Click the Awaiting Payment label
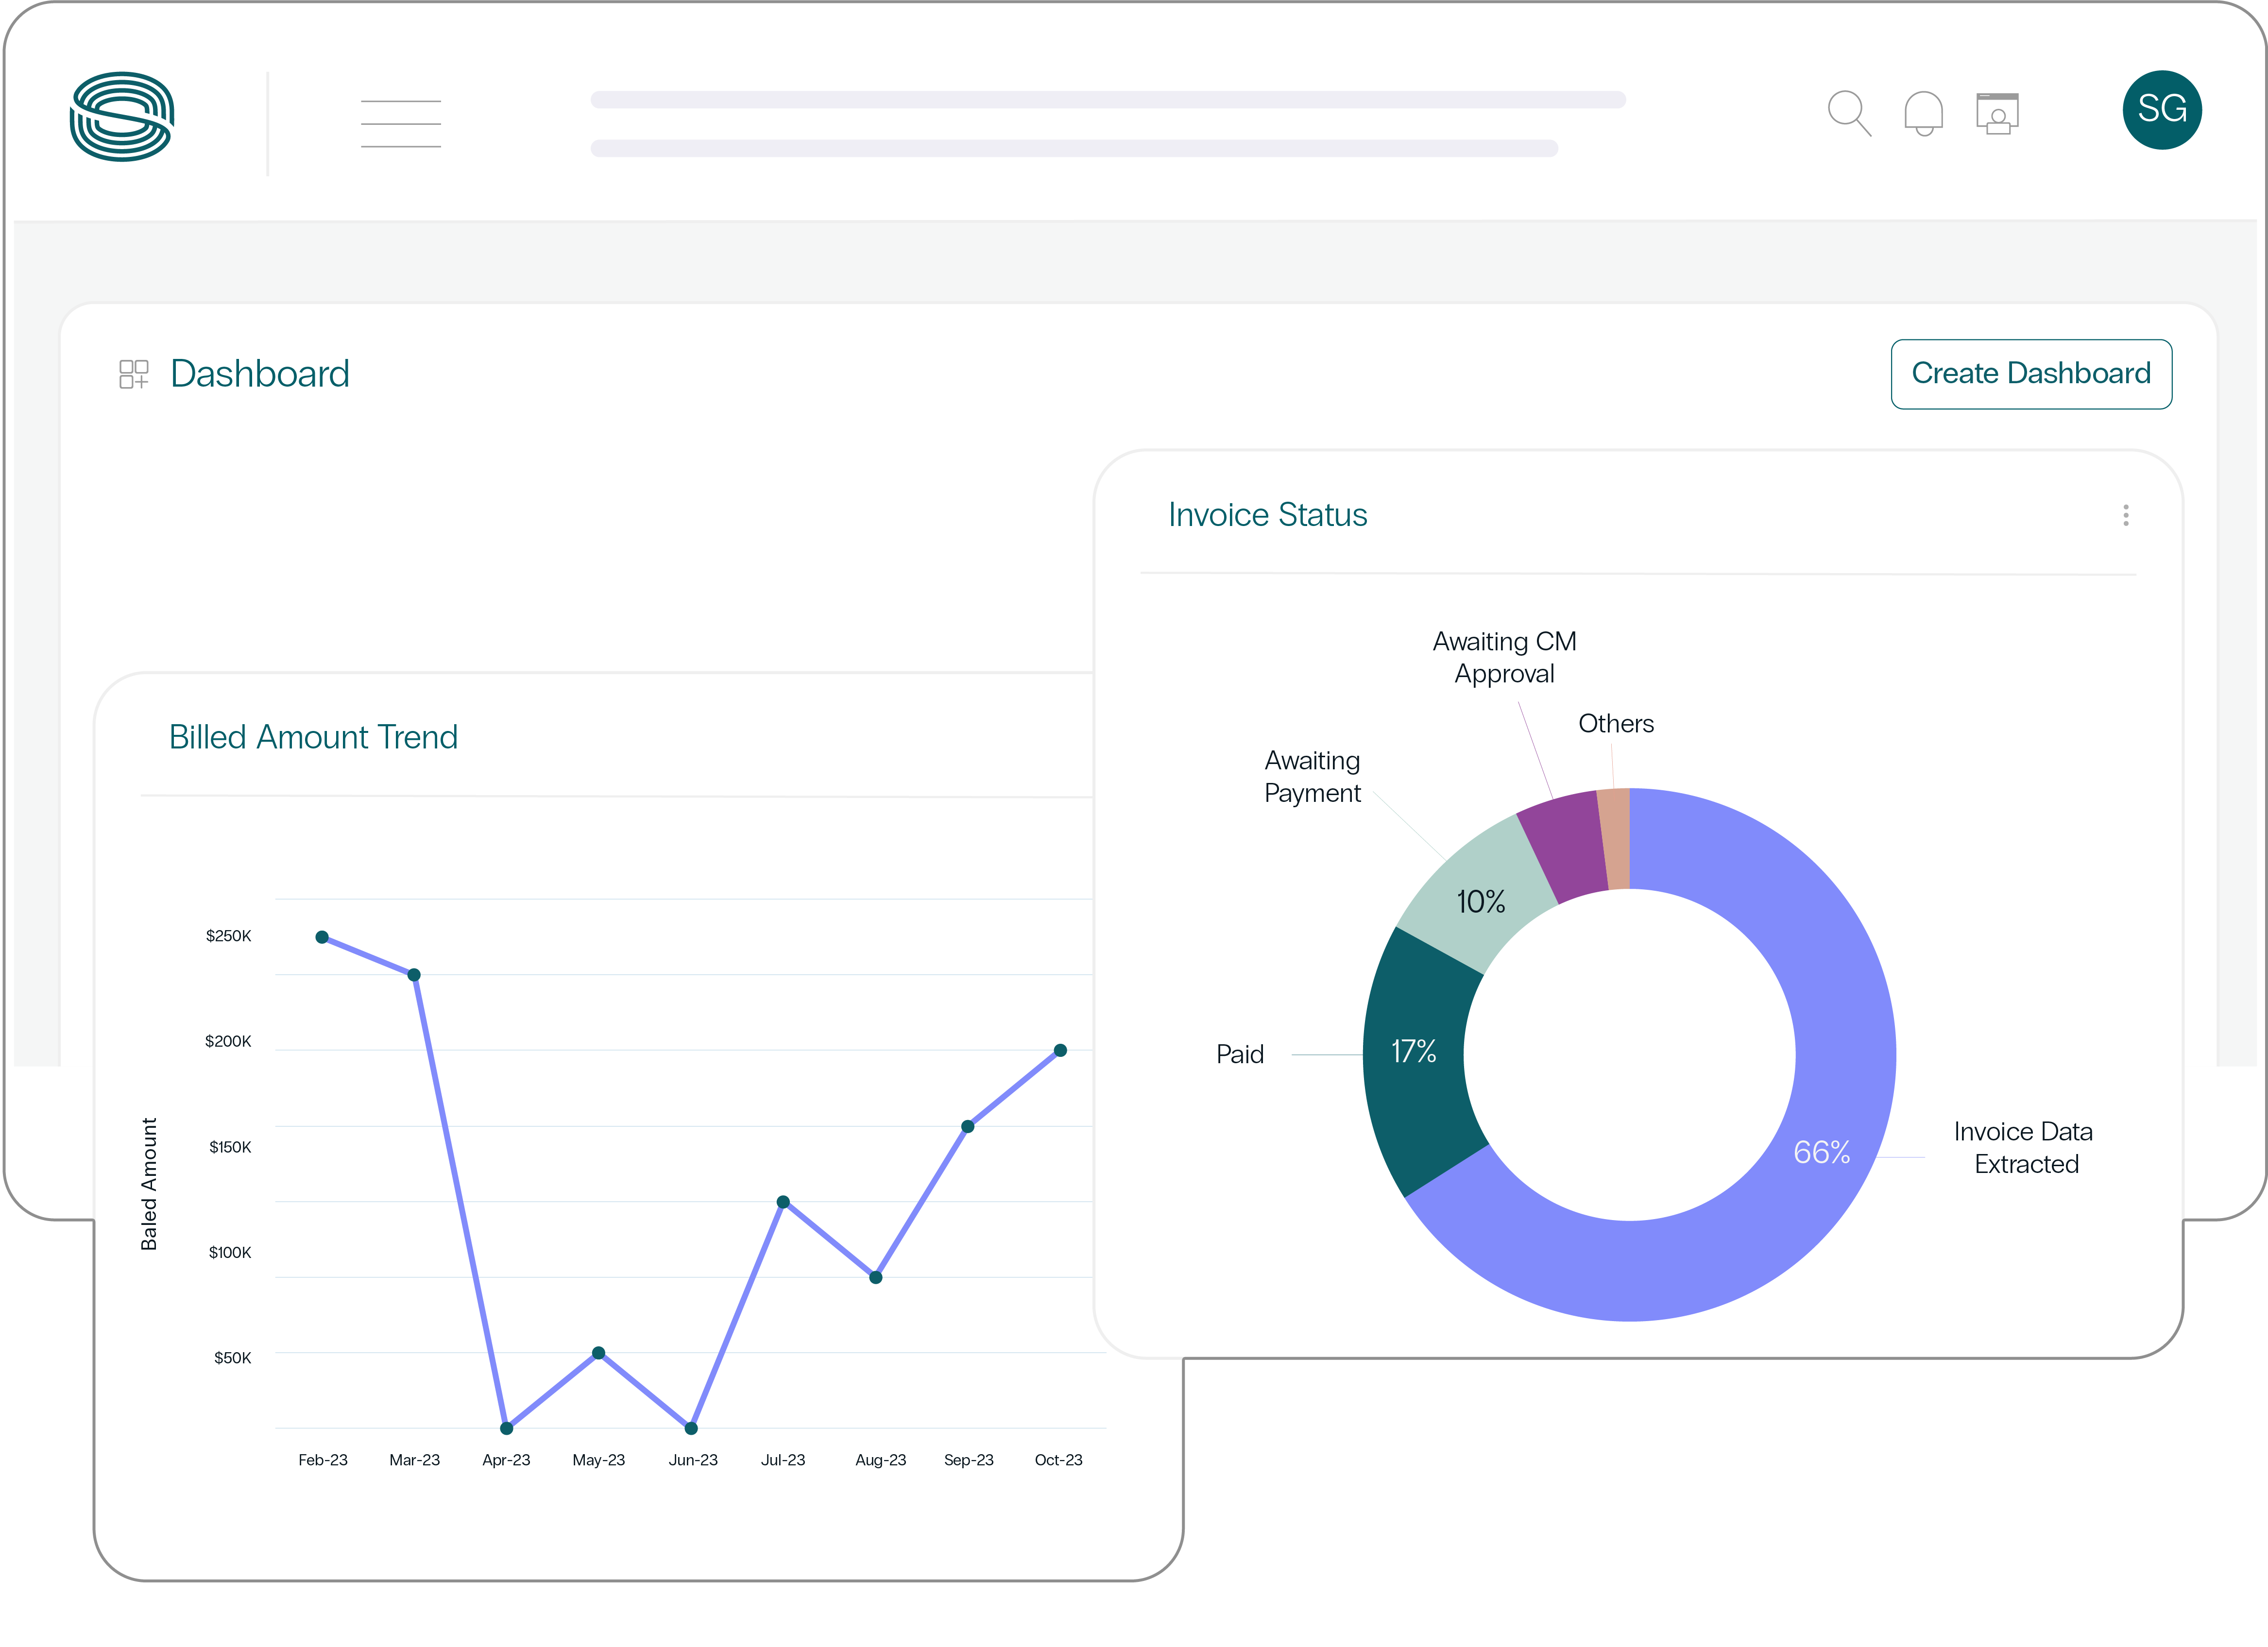Image resolution: width=2268 pixels, height=1647 pixels. point(1312,777)
